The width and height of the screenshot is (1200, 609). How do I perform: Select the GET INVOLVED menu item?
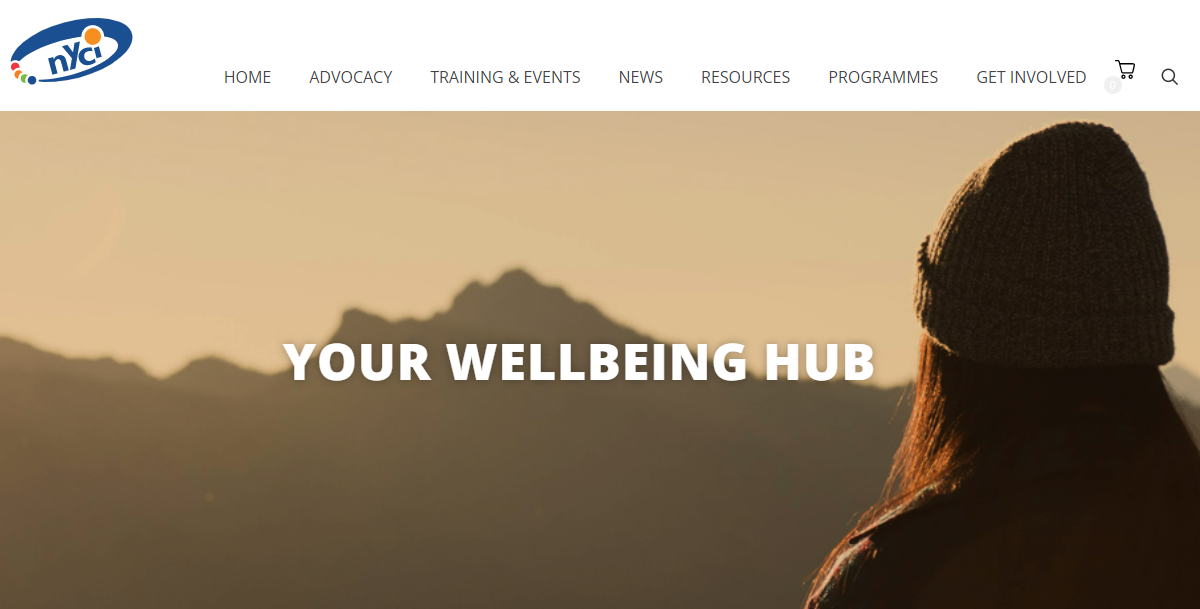pyautogui.click(x=1031, y=77)
